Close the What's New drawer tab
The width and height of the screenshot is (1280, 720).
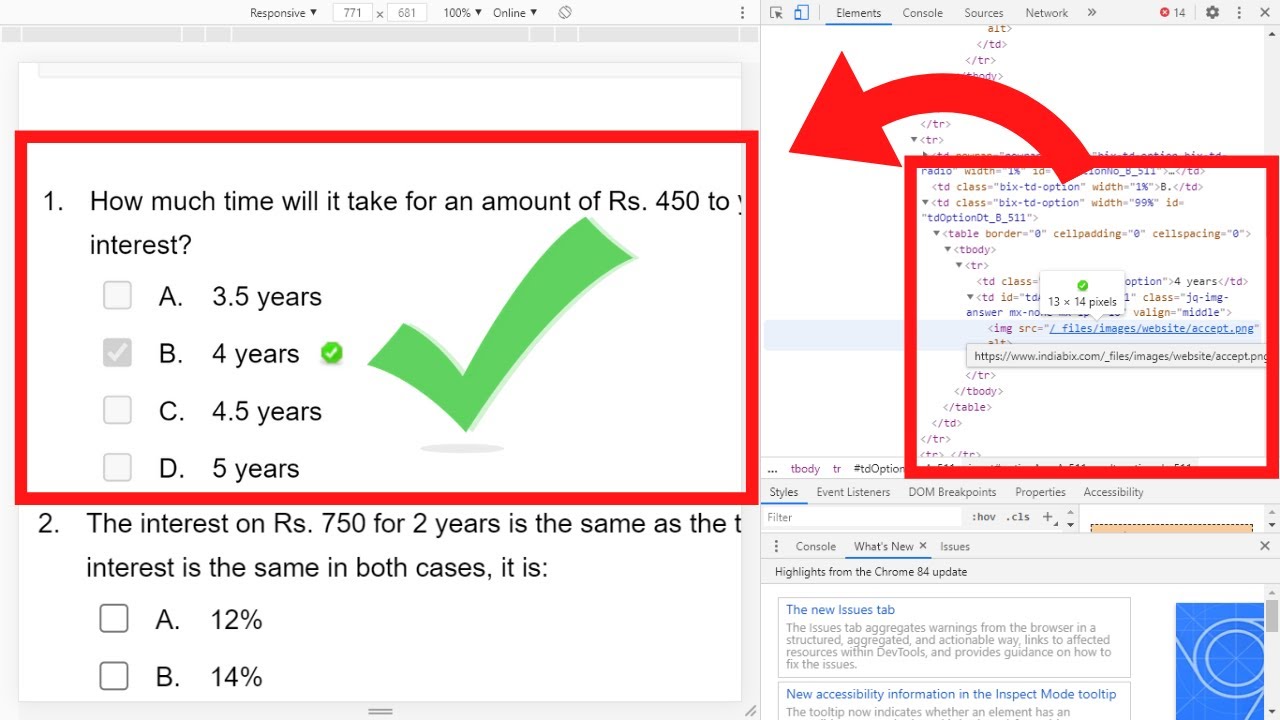[x=923, y=546]
